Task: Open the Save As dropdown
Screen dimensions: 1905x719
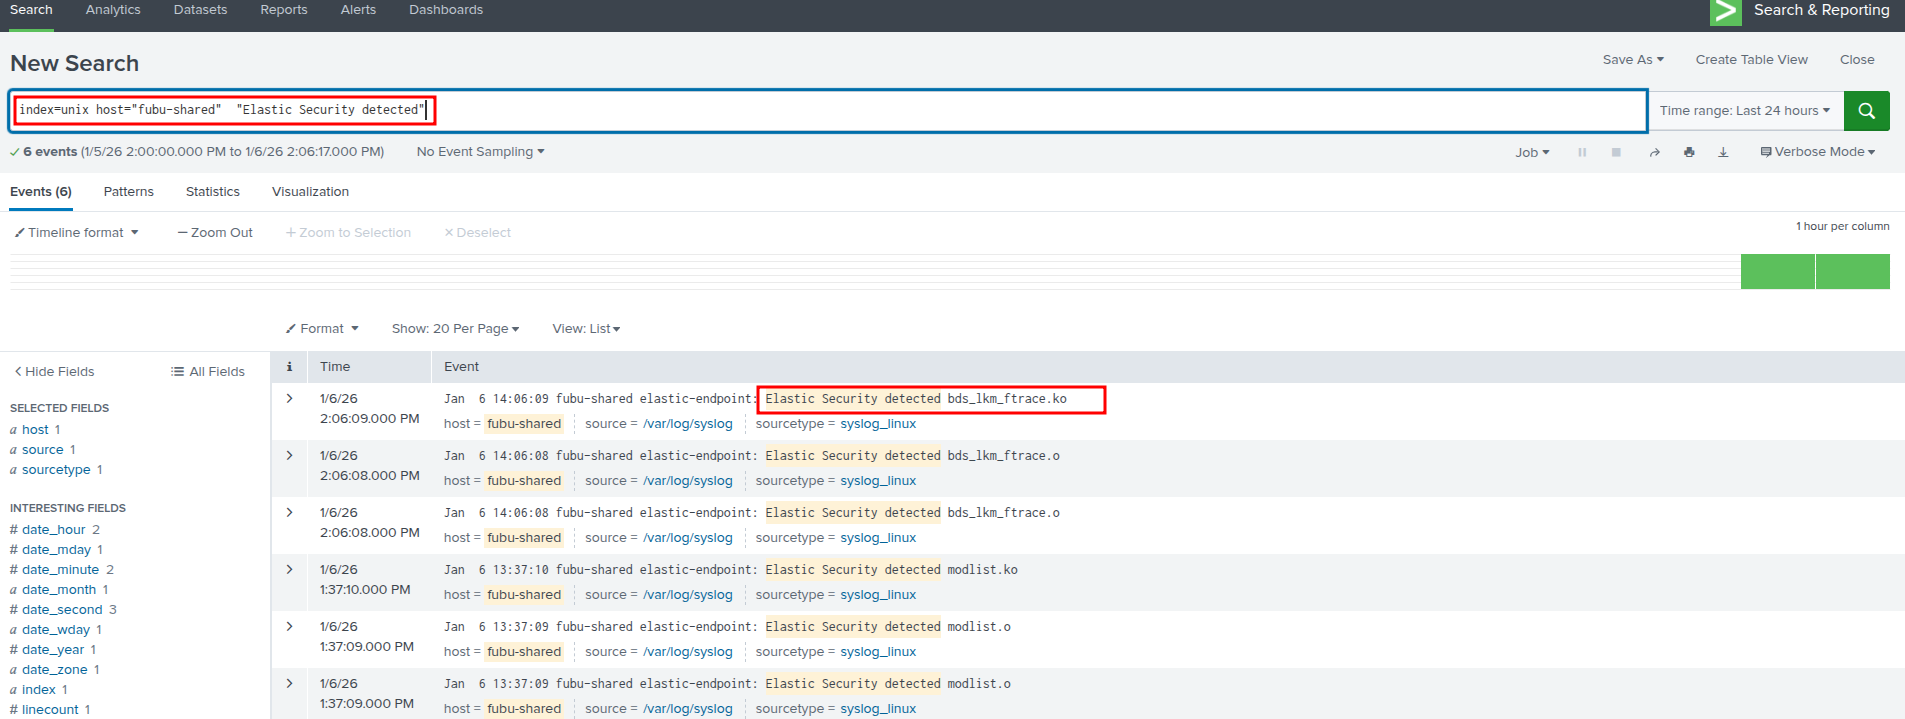Action: pos(1632,60)
